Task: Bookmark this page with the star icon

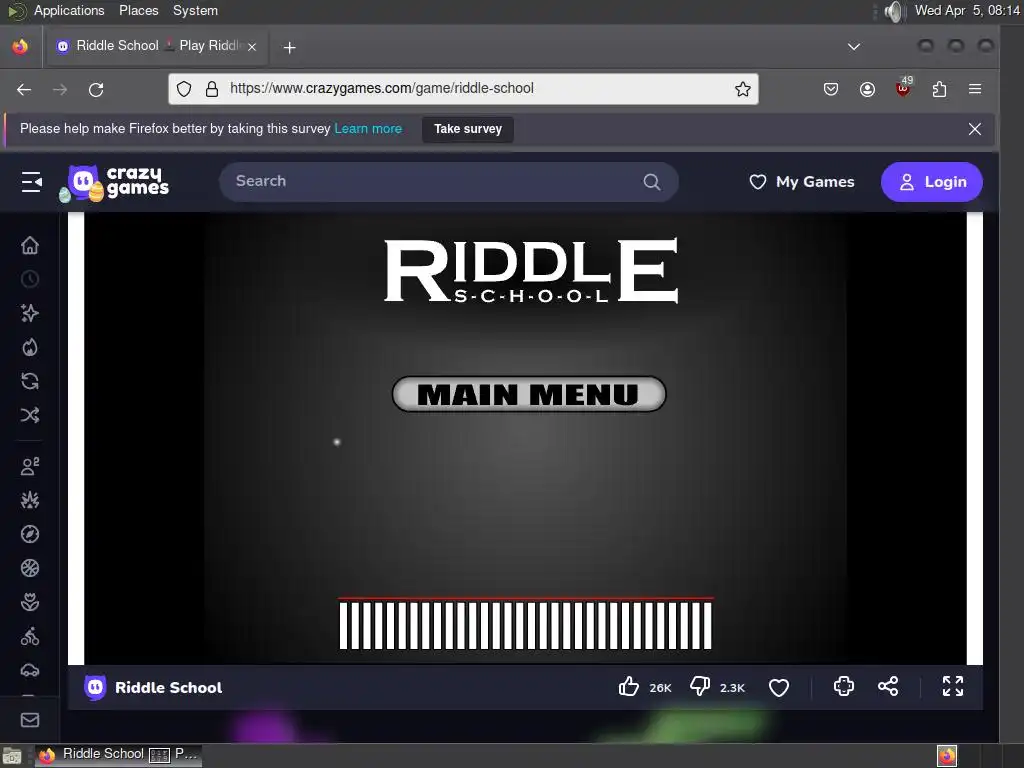Action: point(743,89)
